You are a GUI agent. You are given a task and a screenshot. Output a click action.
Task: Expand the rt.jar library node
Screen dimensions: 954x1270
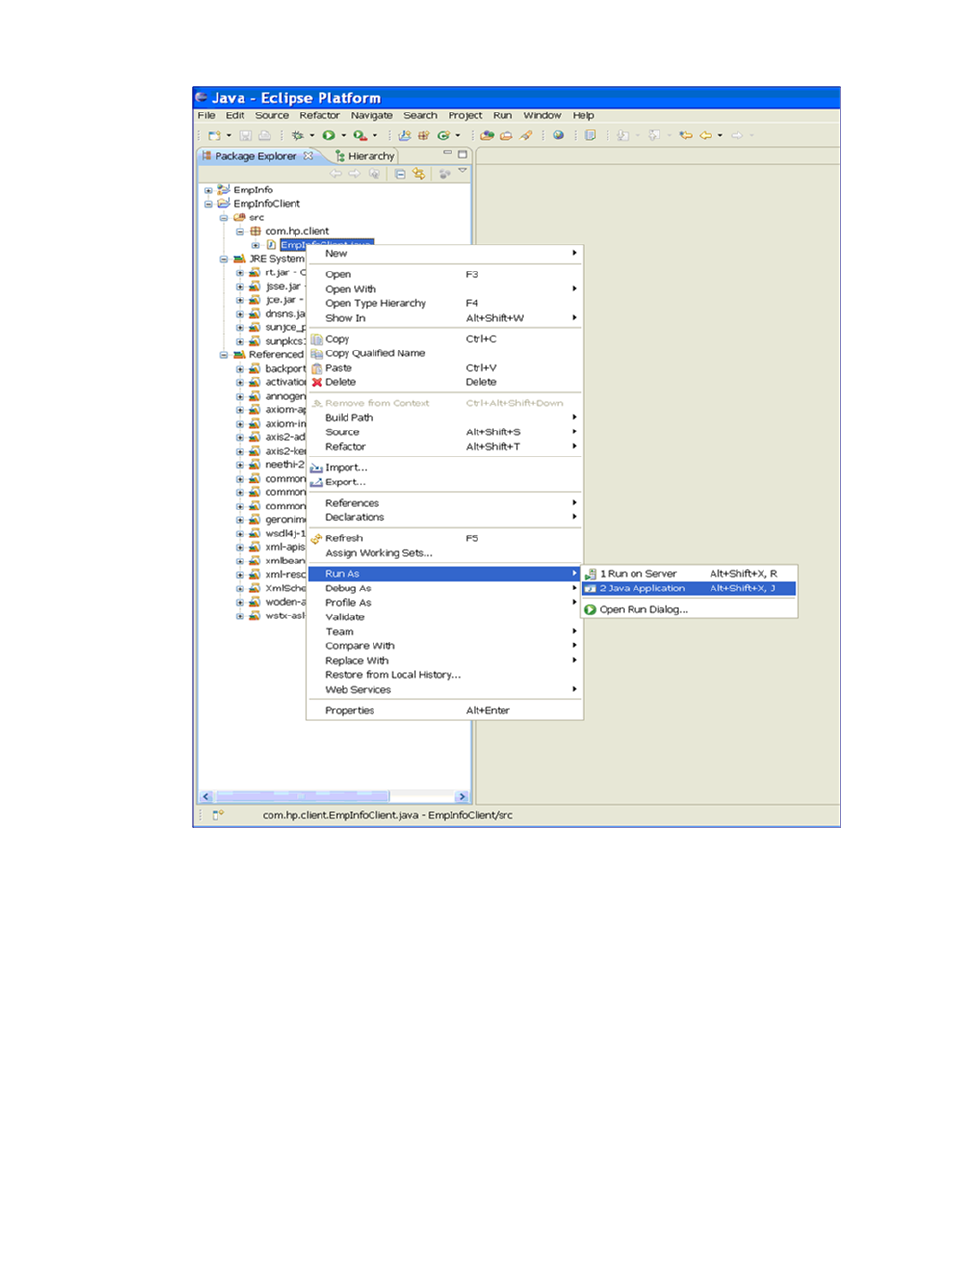pos(240,273)
